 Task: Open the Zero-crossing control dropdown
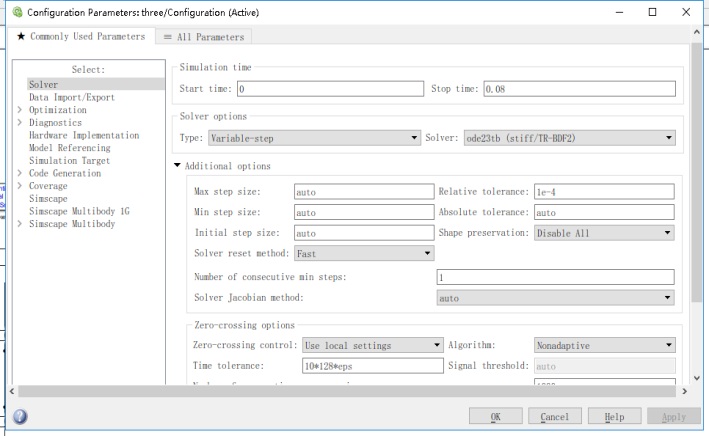pyautogui.click(x=373, y=345)
